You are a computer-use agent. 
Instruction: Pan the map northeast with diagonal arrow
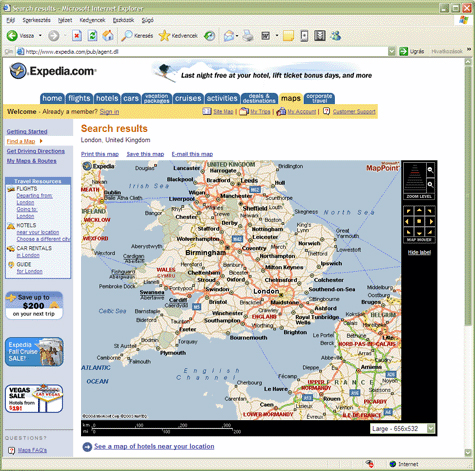point(430,211)
